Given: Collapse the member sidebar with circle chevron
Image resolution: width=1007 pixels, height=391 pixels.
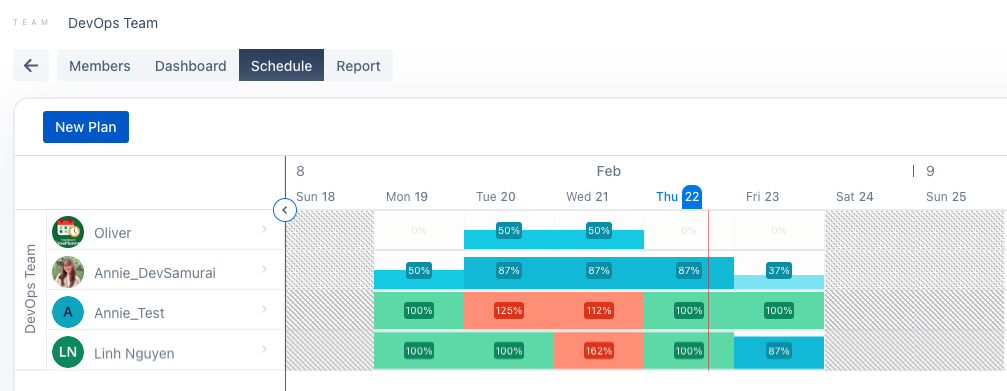Looking at the screenshot, I should [285, 210].
